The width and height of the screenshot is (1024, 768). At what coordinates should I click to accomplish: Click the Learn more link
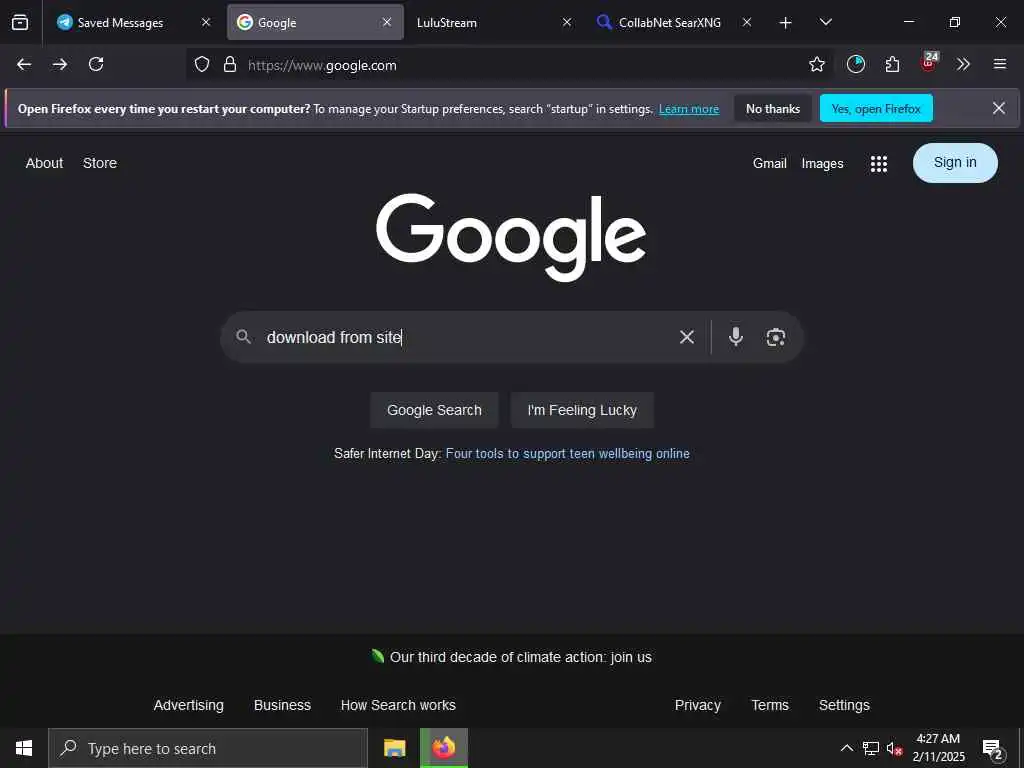[689, 109]
